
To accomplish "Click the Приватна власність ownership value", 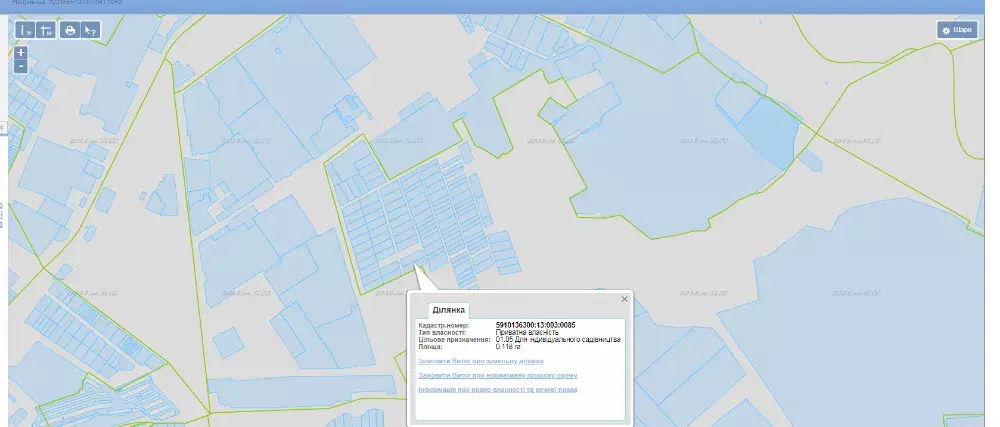I will pyautogui.click(x=526, y=332).
